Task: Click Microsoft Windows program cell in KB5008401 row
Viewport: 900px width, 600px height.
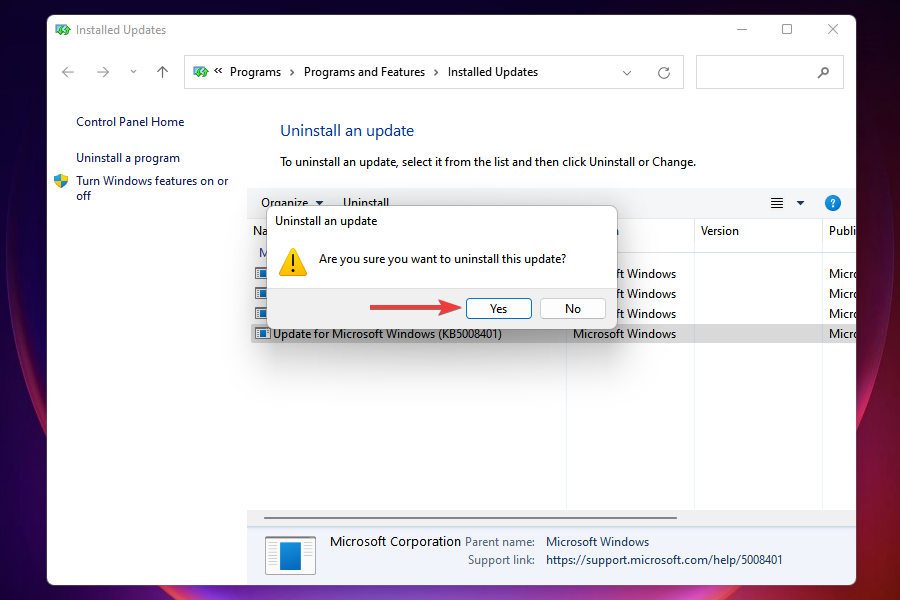Action: (x=624, y=334)
